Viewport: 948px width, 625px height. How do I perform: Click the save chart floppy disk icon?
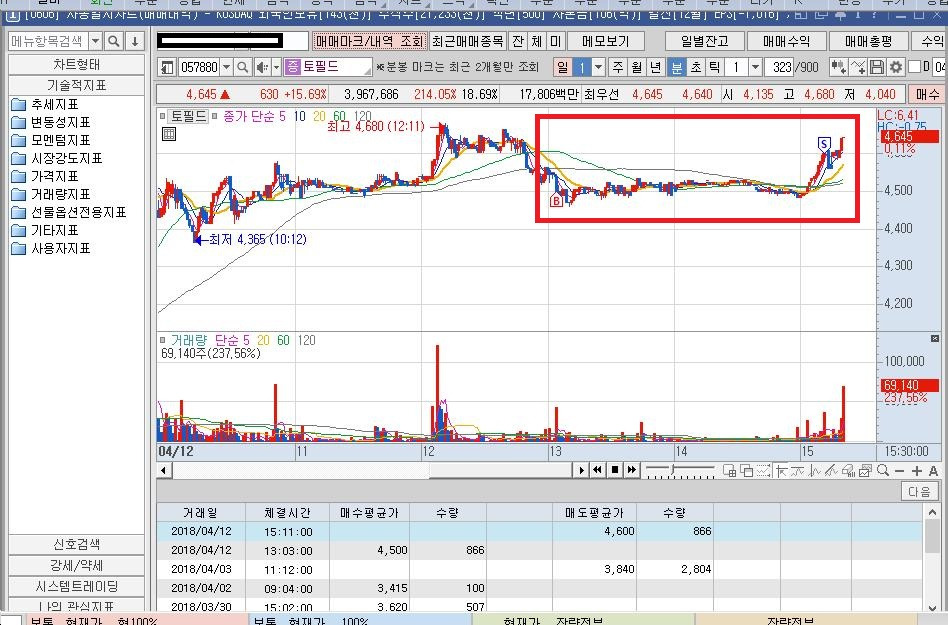click(877, 66)
